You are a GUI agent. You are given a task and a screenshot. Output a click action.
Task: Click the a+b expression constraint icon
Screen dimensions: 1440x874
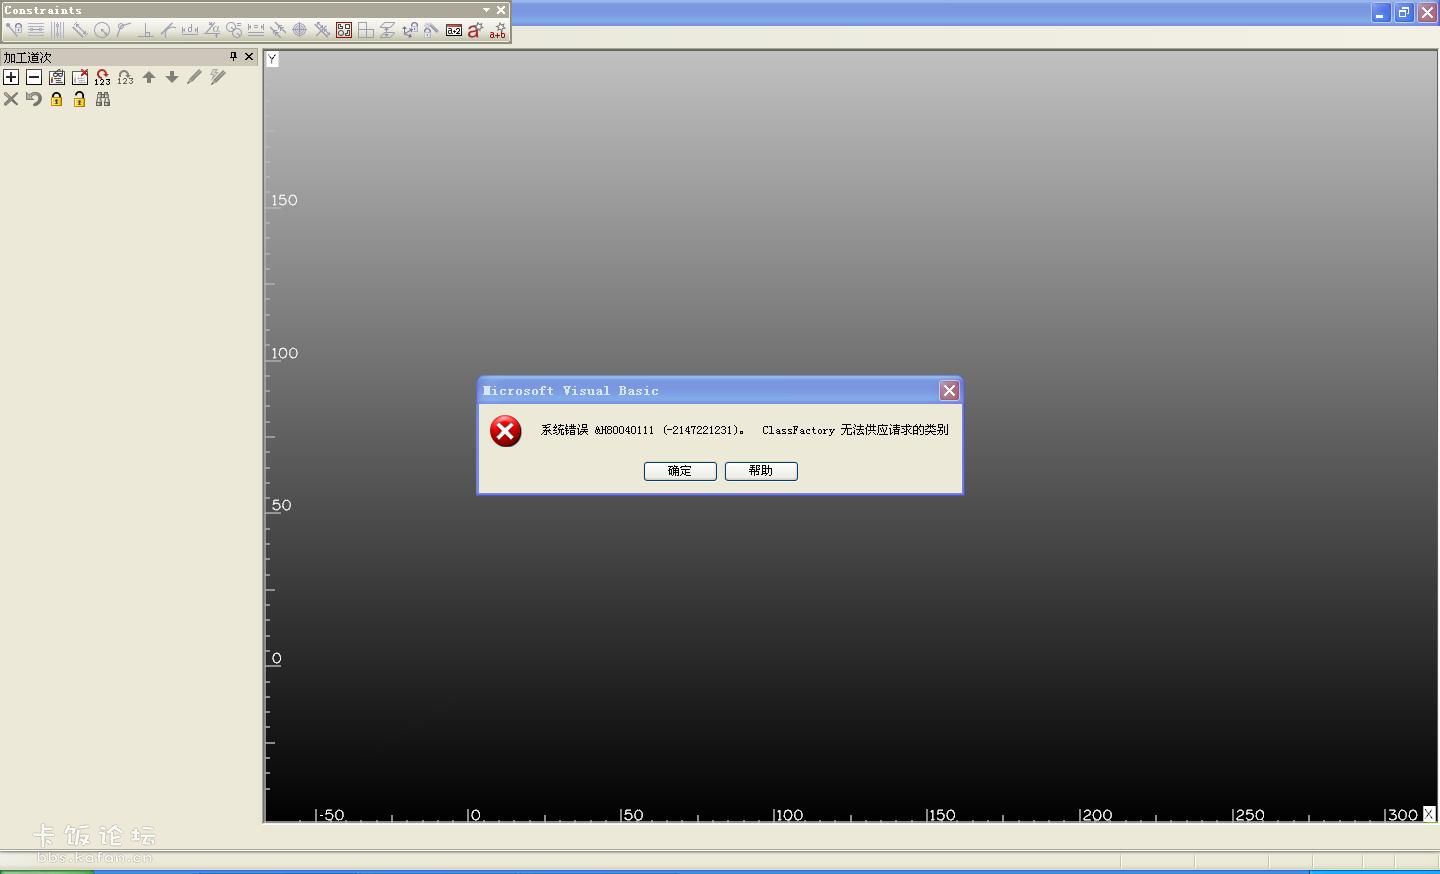click(498, 30)
